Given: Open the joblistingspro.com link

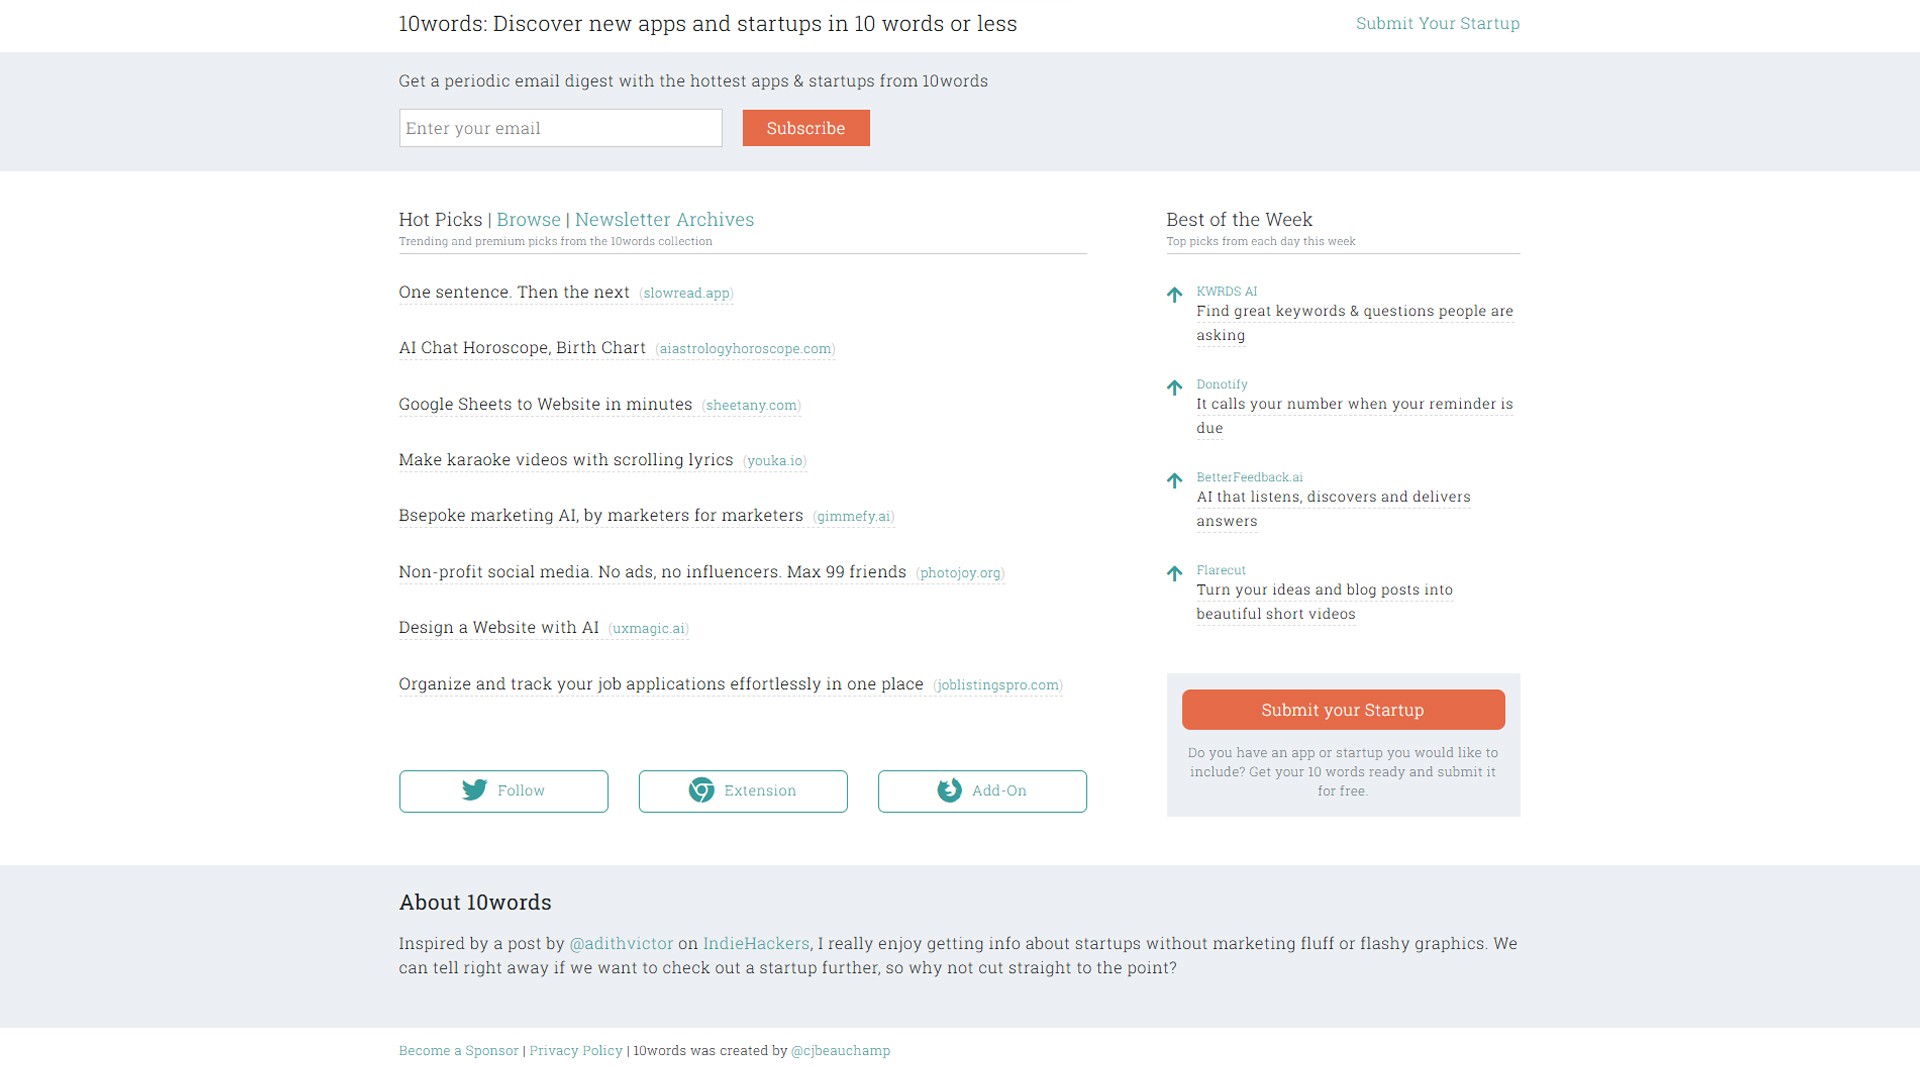Looking at the screenshot, I should pyautogui.click(x=997, y=685).
